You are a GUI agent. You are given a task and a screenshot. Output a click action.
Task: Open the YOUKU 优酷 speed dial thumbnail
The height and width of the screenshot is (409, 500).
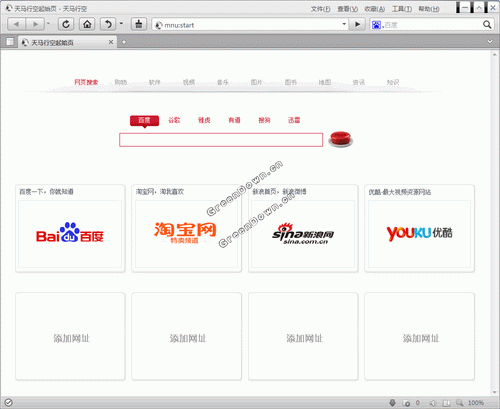pyautogui.click(x=419, y=234)
